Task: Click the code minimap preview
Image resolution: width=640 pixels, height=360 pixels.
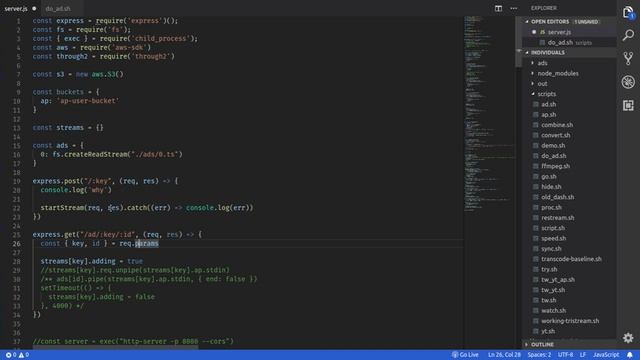Action: [489, 114]
